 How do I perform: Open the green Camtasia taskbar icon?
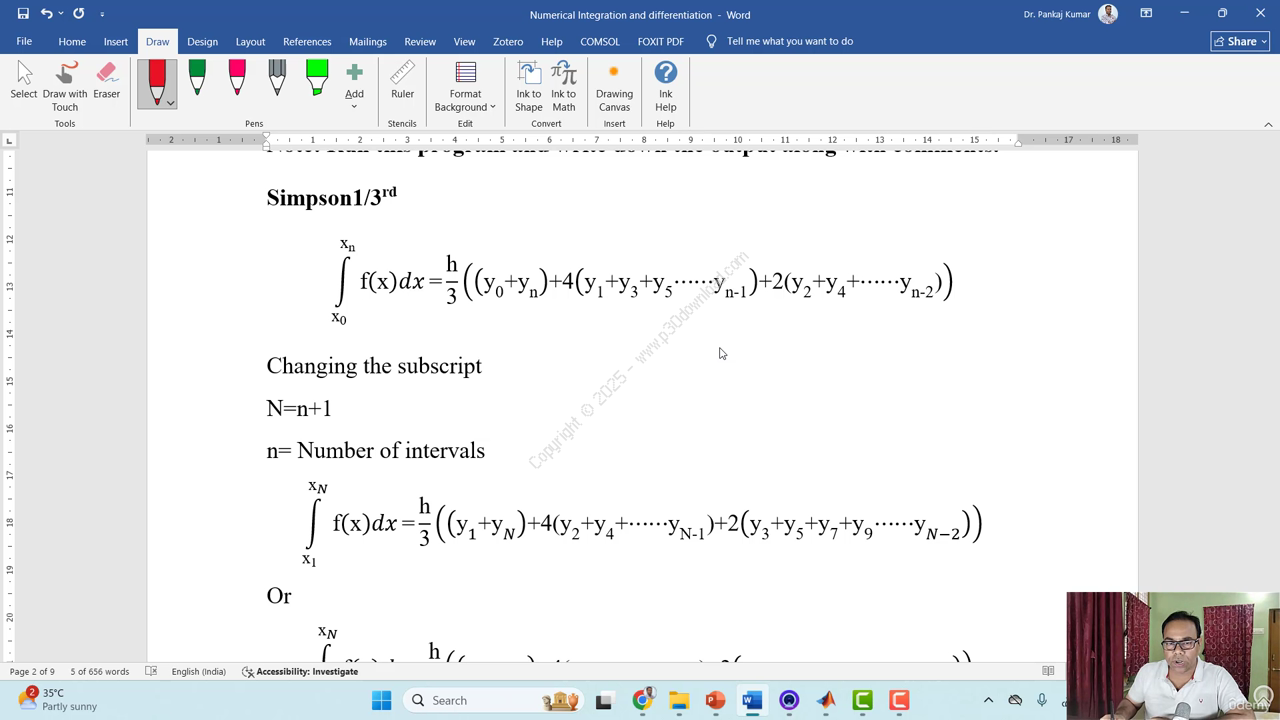coord(862,700)
